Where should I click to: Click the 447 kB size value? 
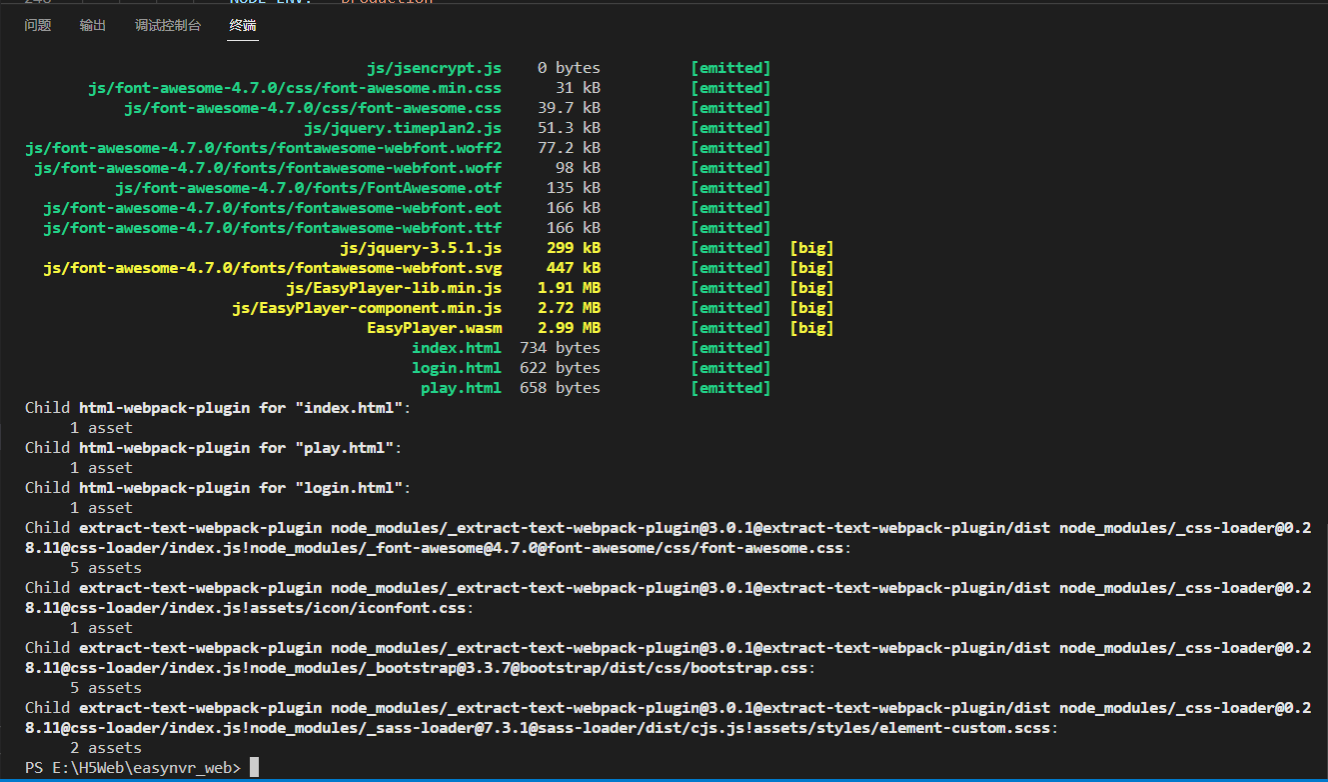[x=574, y=268]
